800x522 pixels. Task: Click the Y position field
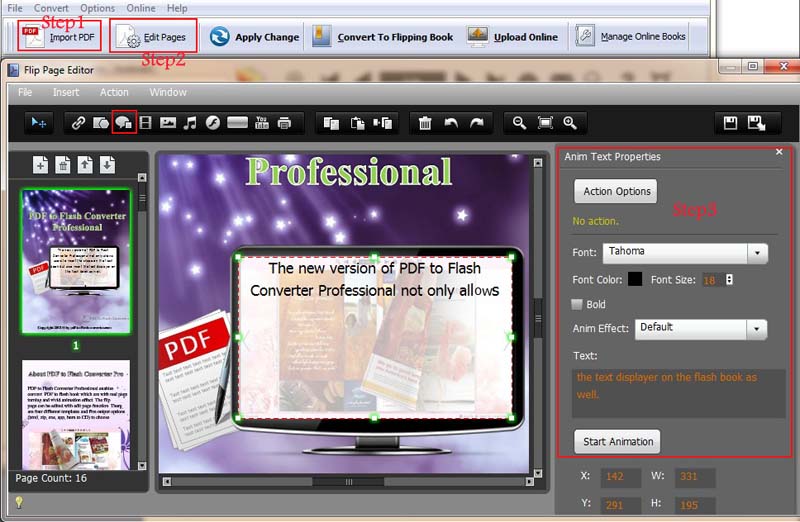pos(620,505)
